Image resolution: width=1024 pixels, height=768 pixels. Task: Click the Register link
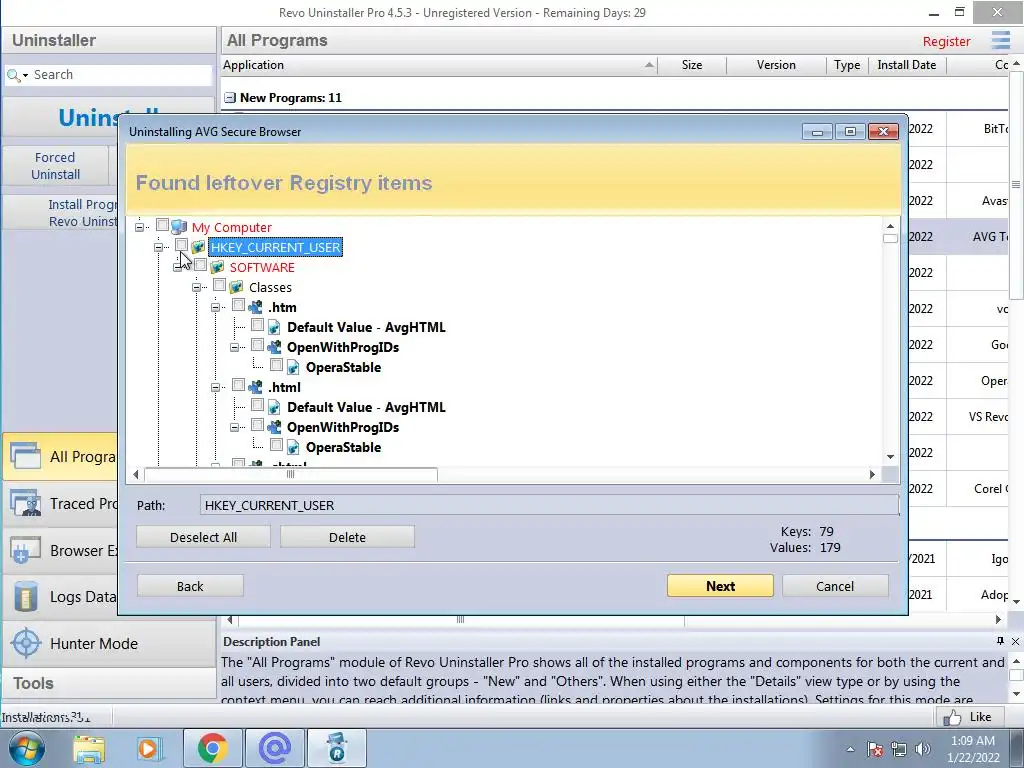pyautogui.click(x=946, y=41)
